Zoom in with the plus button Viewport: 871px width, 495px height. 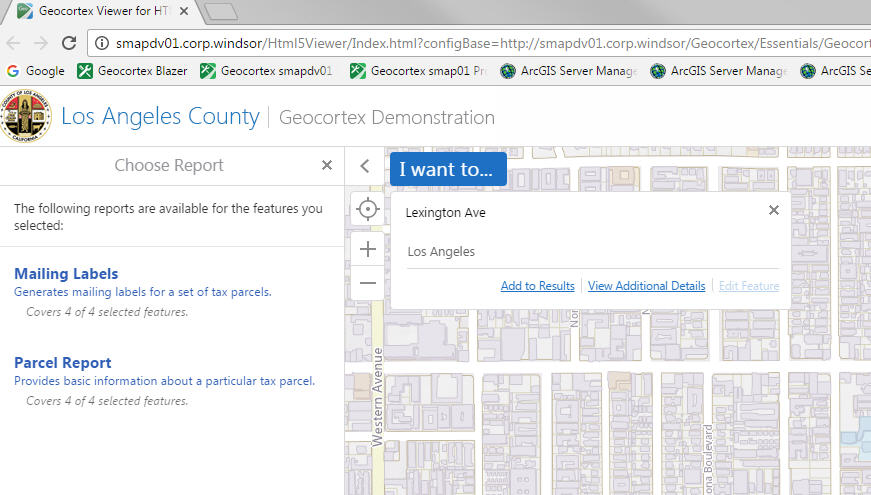click(368, 249)
